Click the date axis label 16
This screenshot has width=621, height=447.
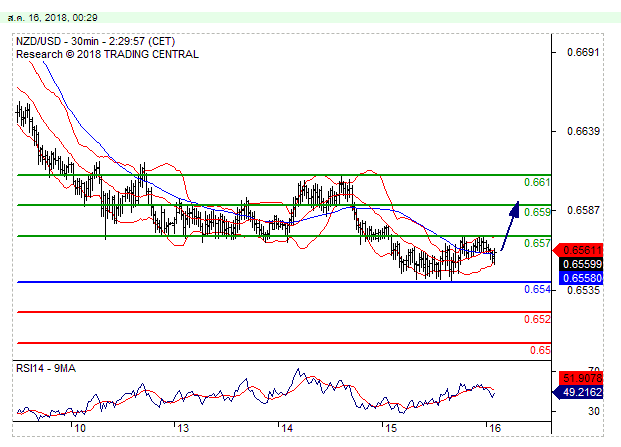tap(495, 428)
